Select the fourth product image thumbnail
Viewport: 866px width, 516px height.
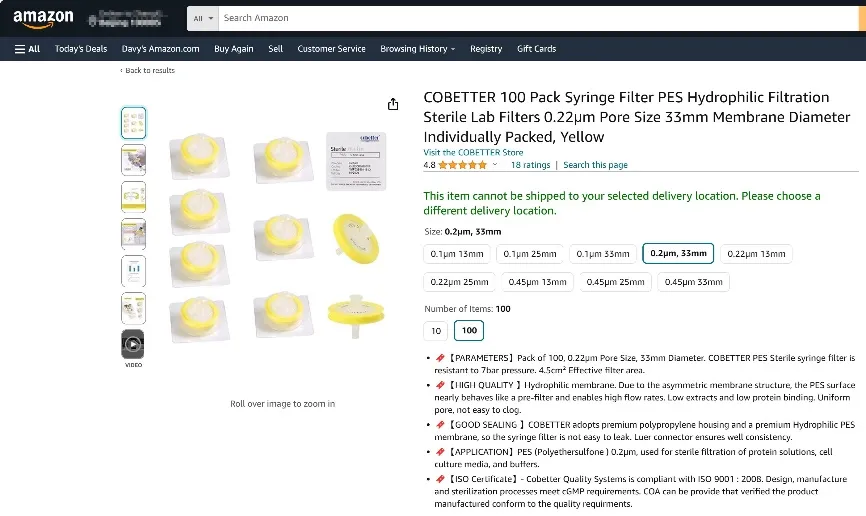[133, 234]
